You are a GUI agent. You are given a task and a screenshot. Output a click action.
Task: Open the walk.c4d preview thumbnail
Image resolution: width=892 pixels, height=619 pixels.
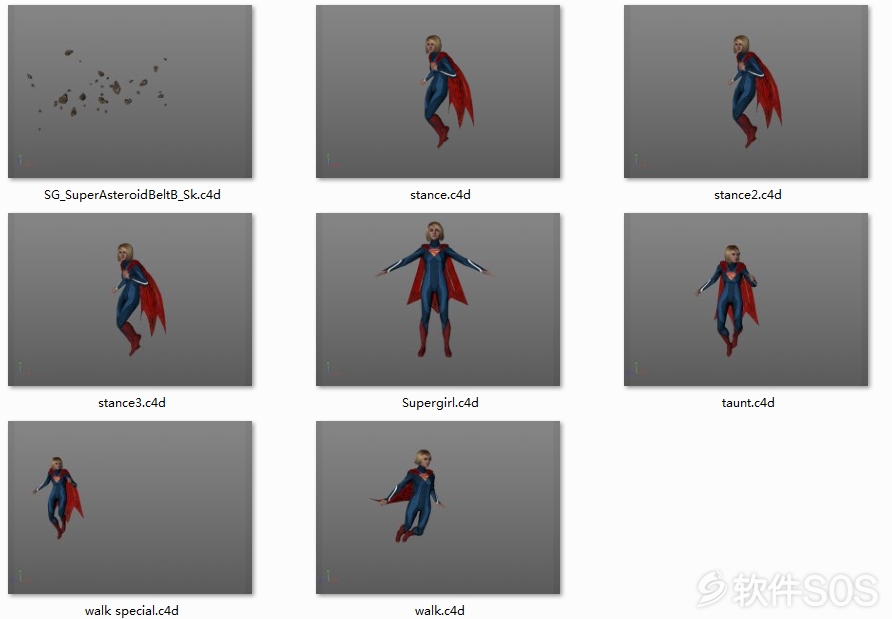[438, 507]
